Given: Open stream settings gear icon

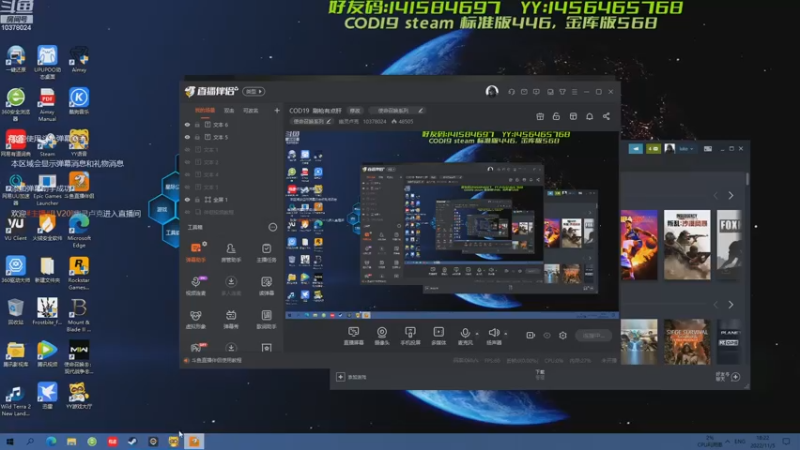Looking at the screenshot, I should point(563,335).
